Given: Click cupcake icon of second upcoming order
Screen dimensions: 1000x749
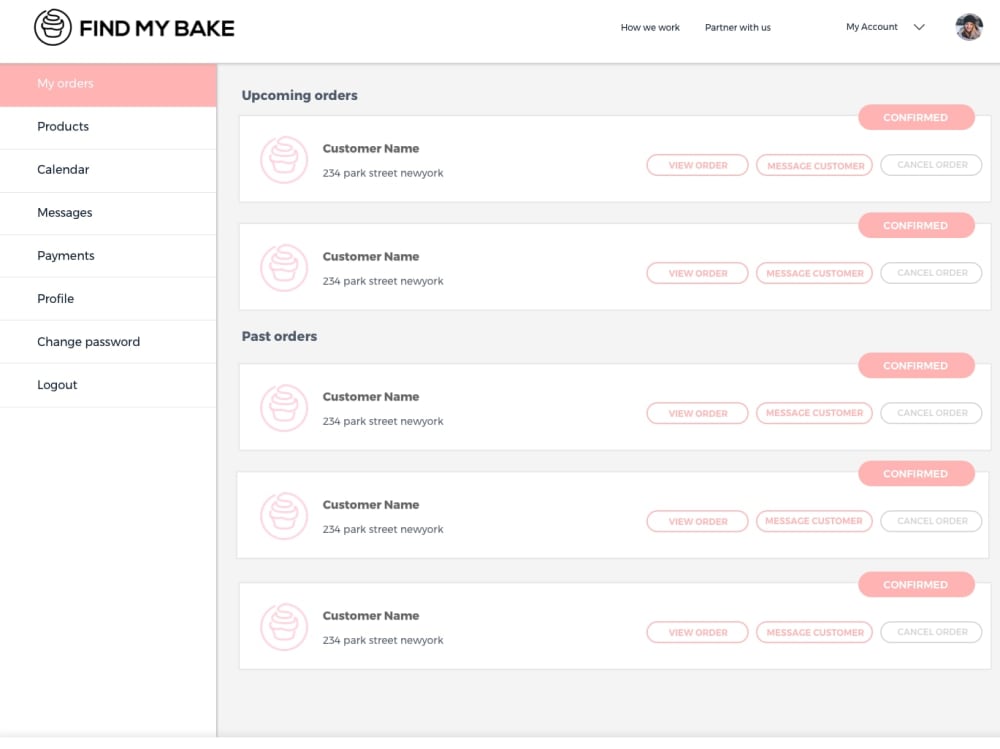Looking at the screenshot, I should [284, 268].
